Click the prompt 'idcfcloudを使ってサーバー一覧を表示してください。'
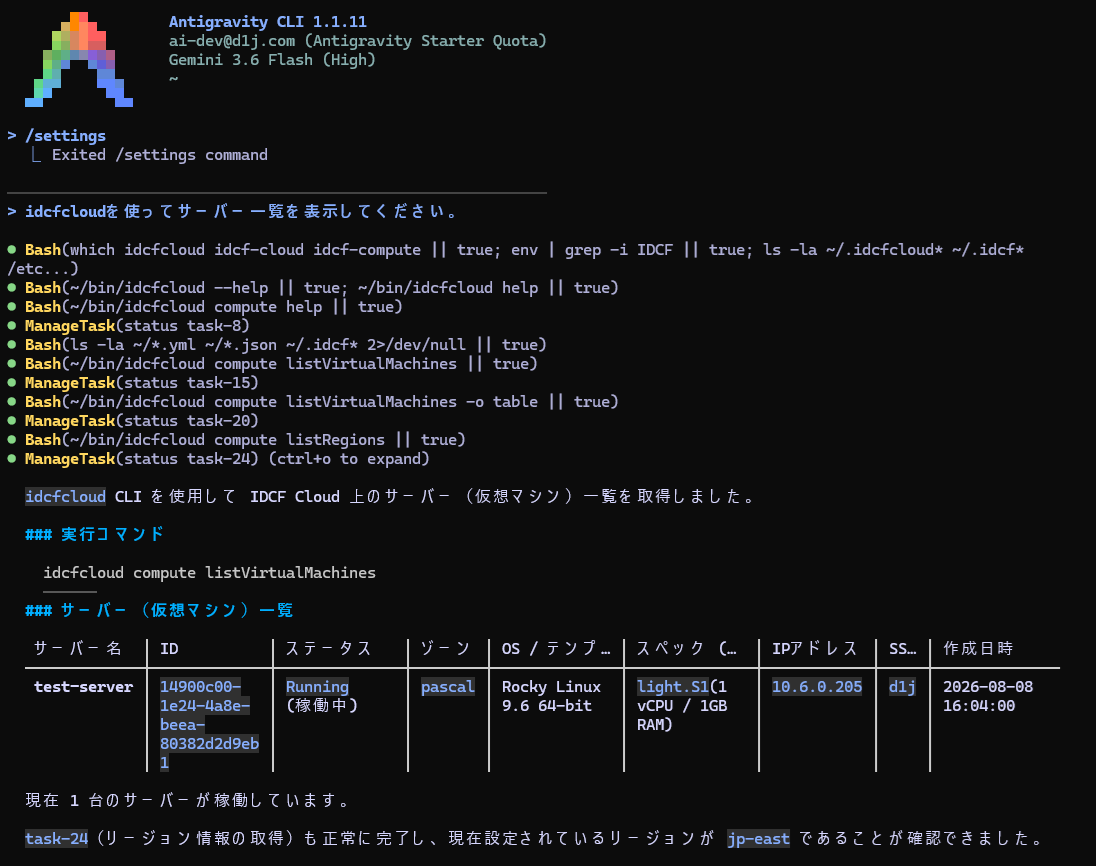The image size is (1096, 866). (233, 211)
